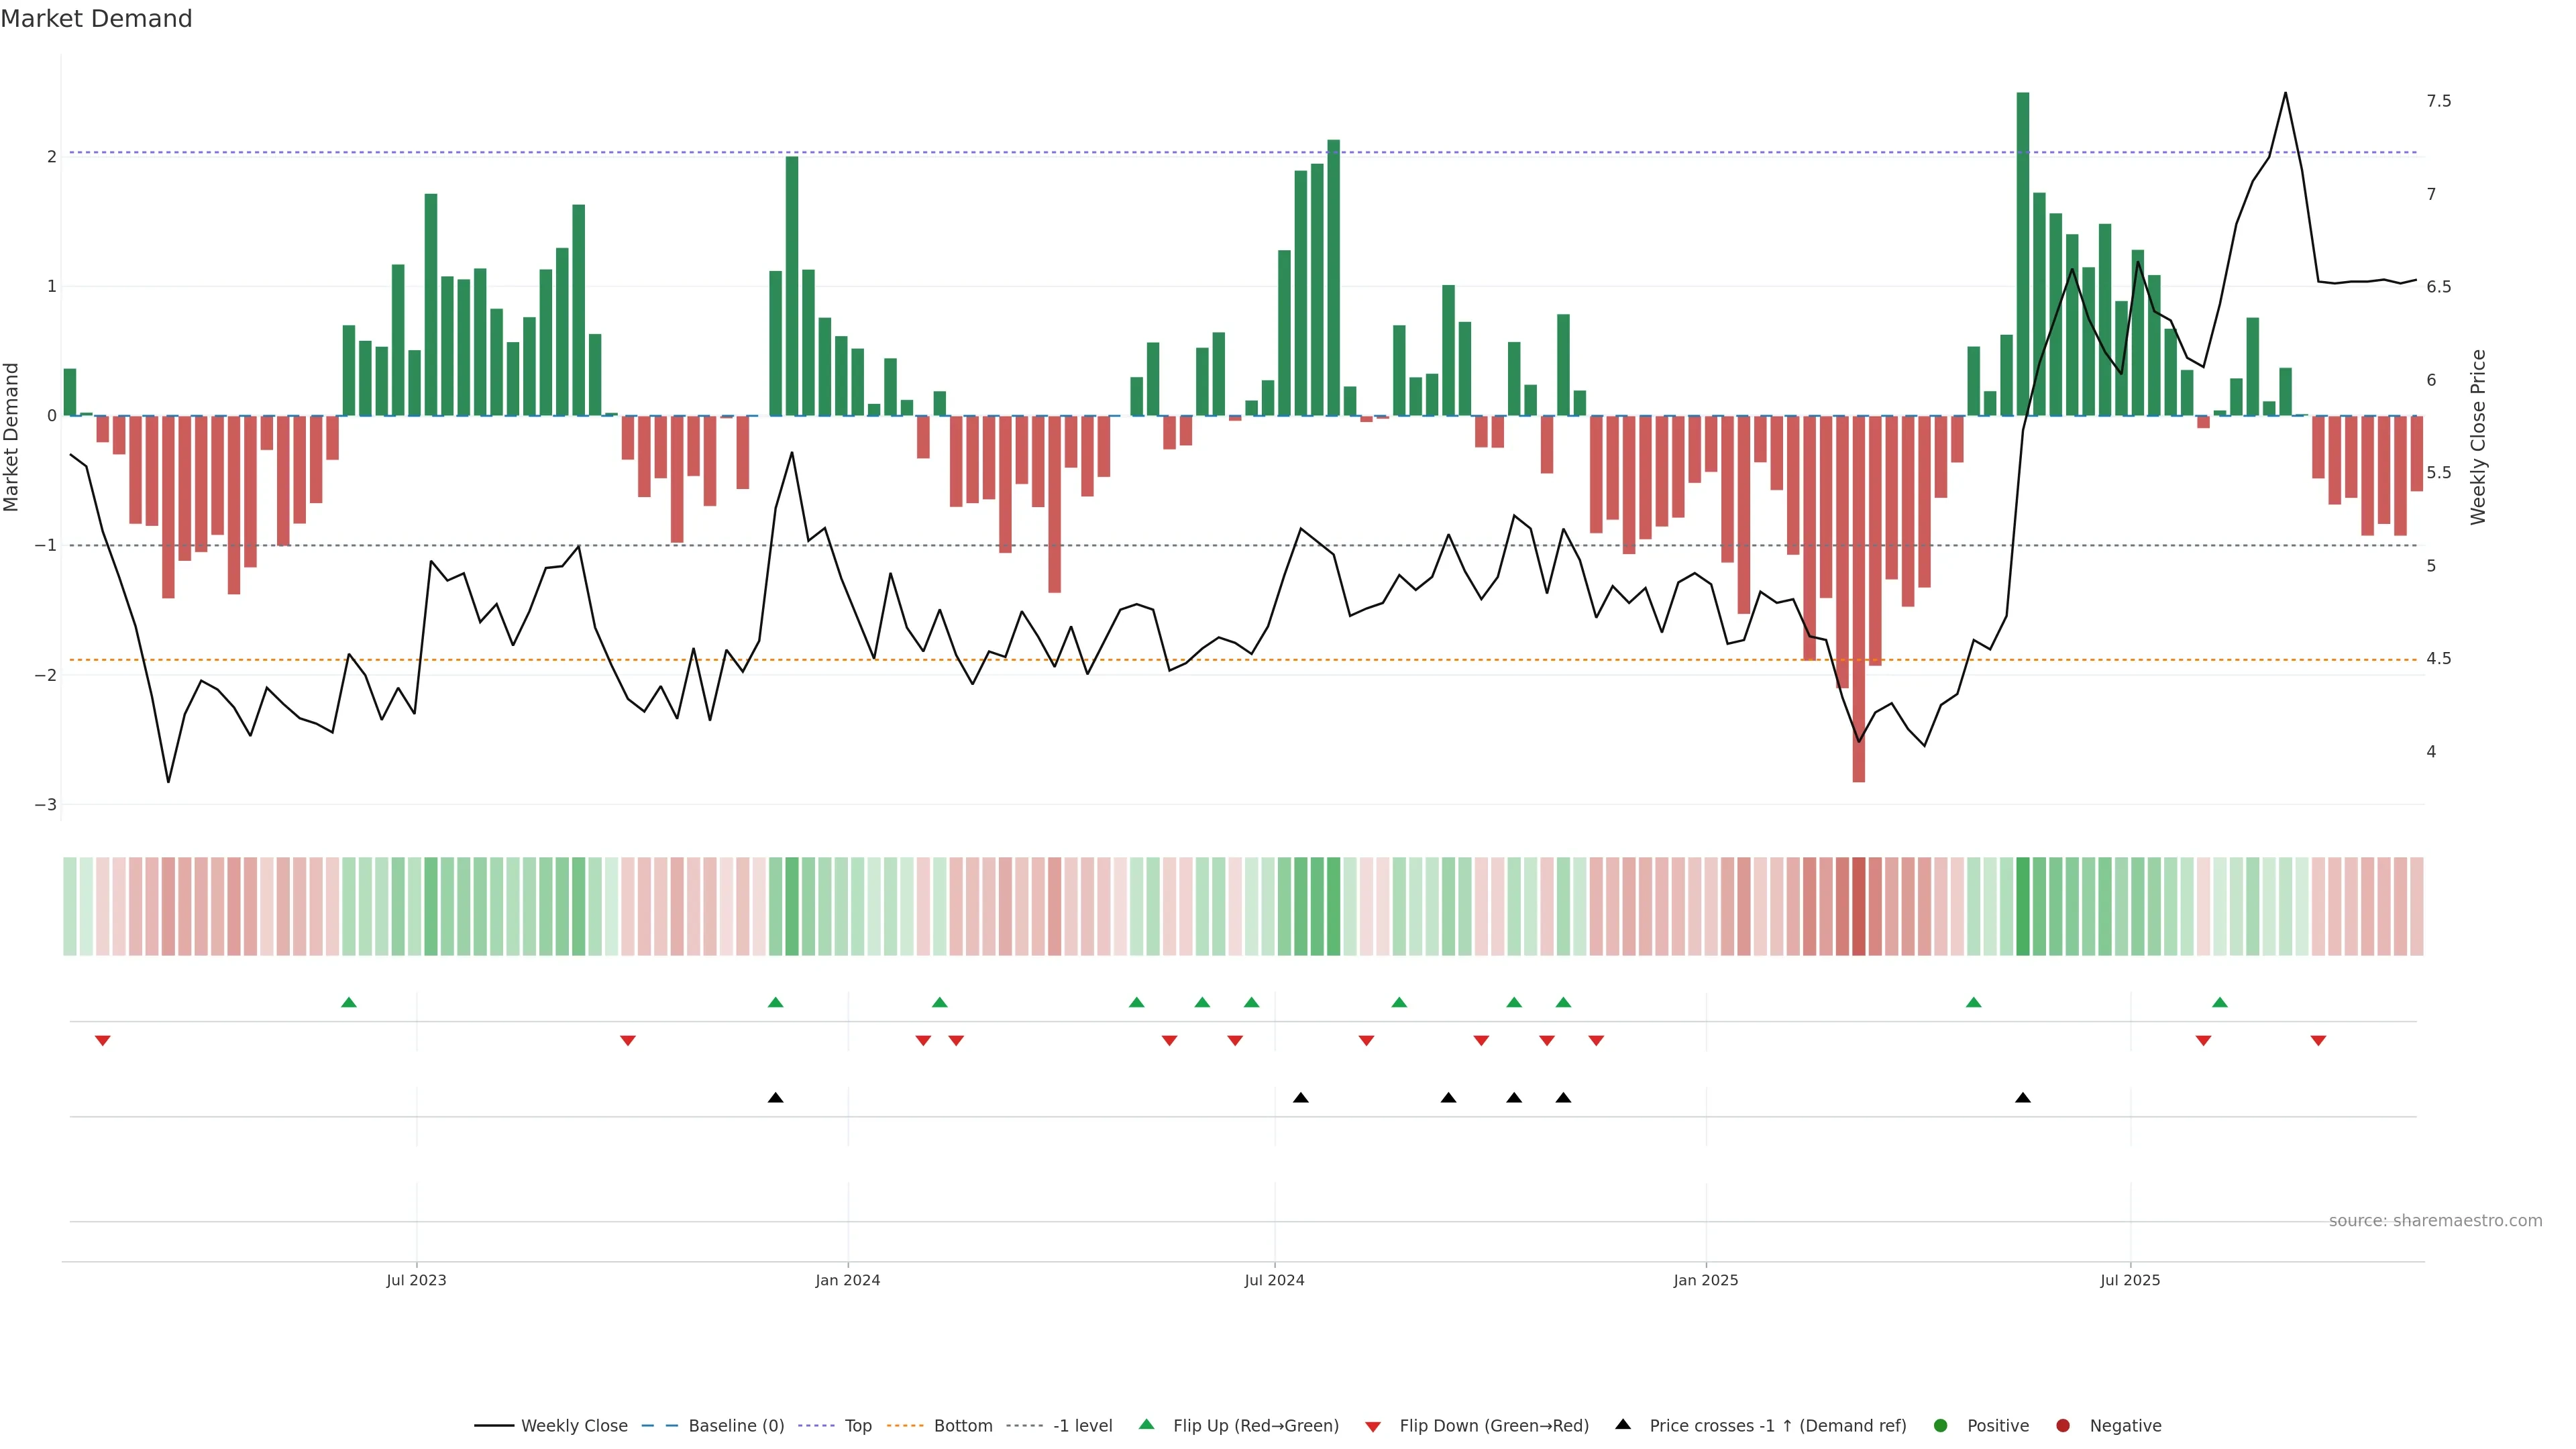Viewport: 2576px width, 1449px height.
Task: Click last green flip-up marker after Jul 2025
Action: 2220,1002
